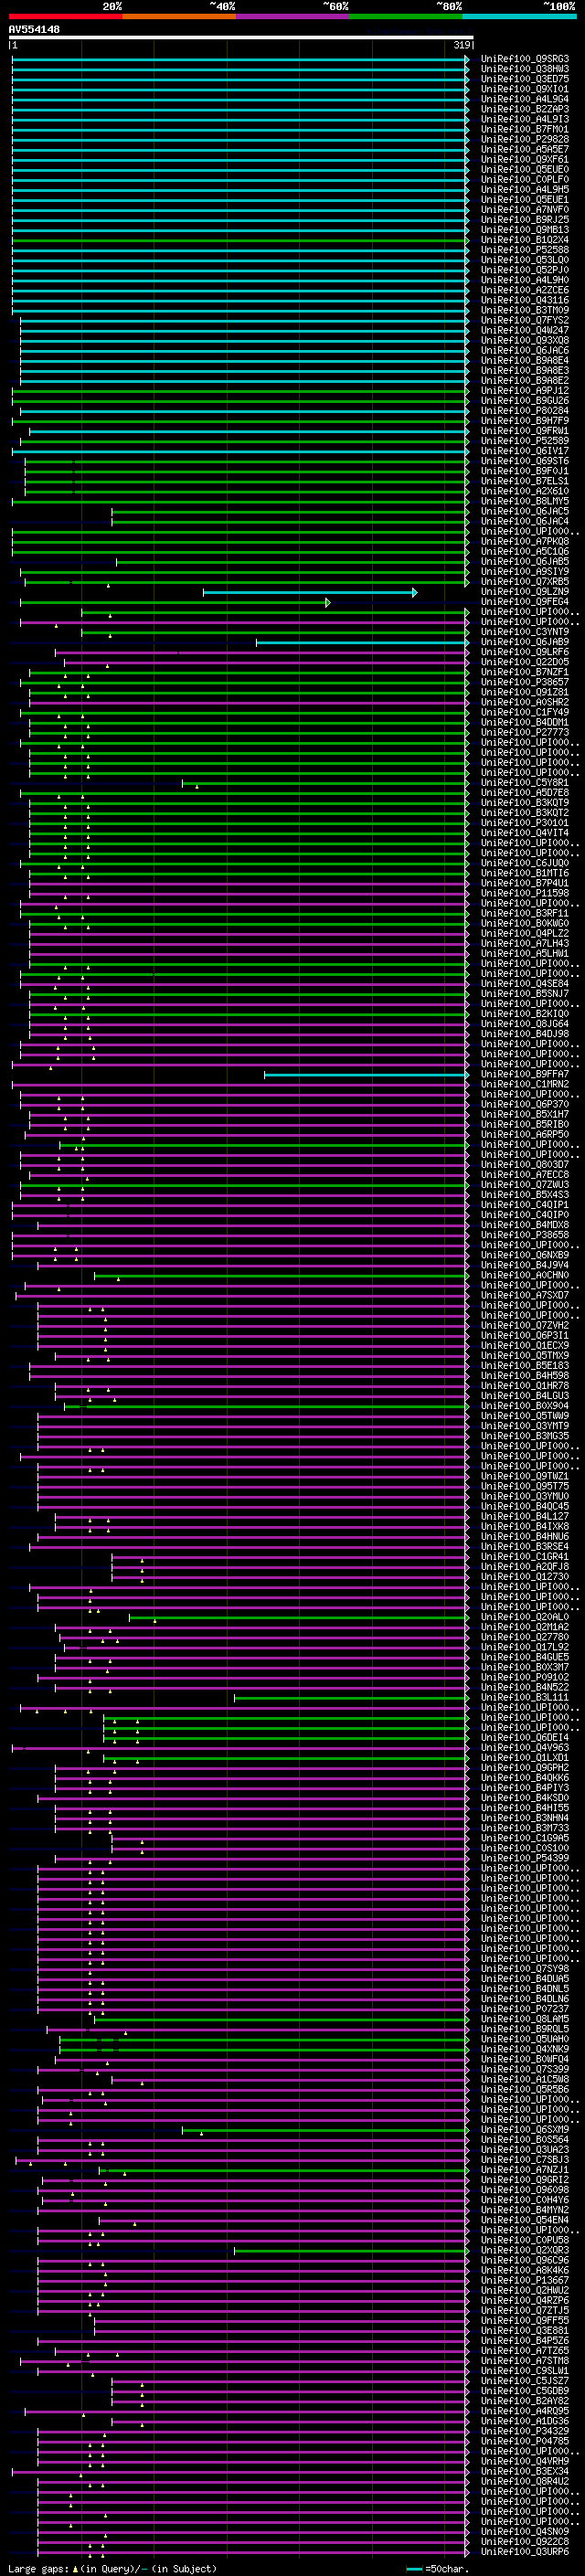Click the UniRef100_Q43116 label
The height and width of the screenshot is (2576, 585).
click(x=524, y=300)
